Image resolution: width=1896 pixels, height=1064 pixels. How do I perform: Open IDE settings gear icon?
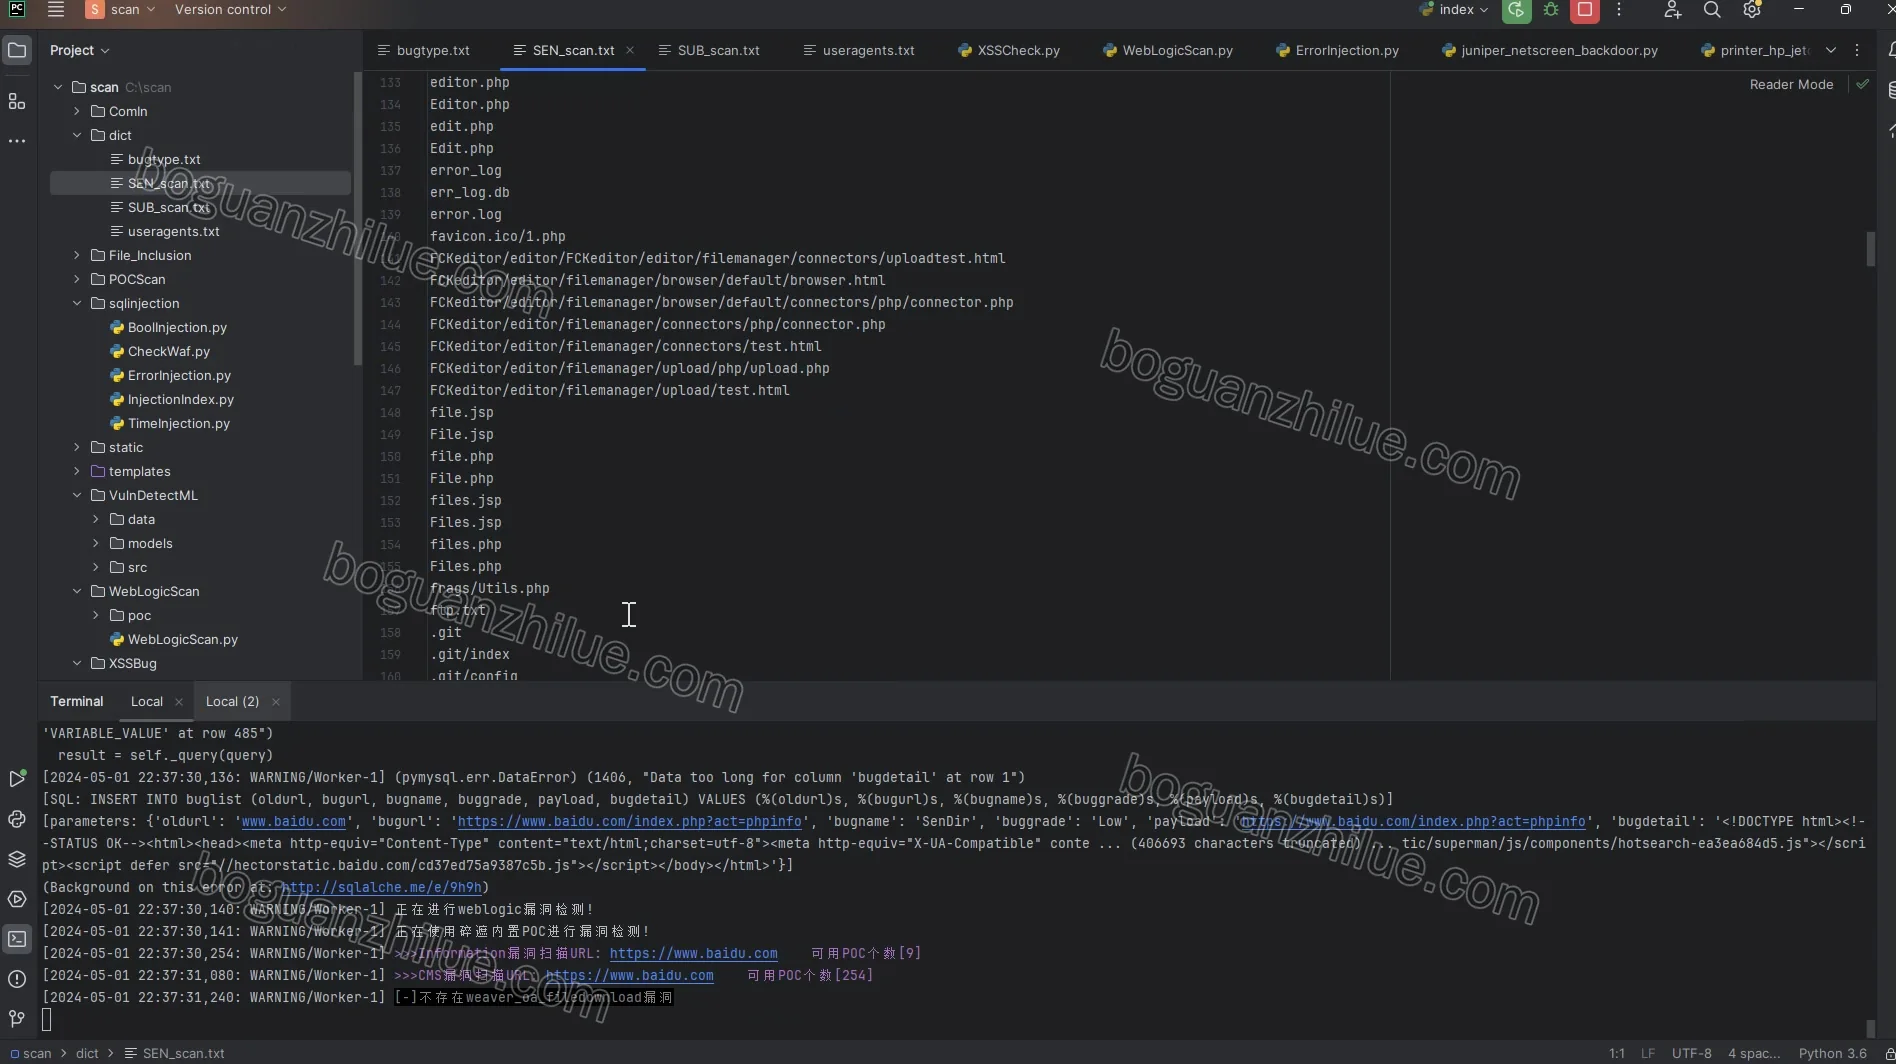[1752, 10]
